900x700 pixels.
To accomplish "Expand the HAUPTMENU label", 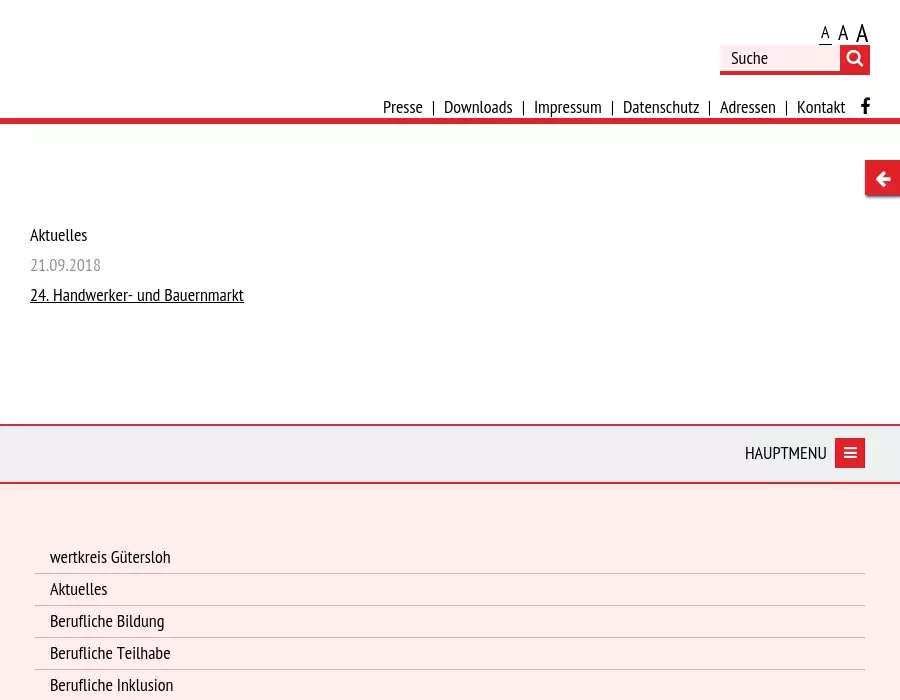I will (x=785, y=453).
